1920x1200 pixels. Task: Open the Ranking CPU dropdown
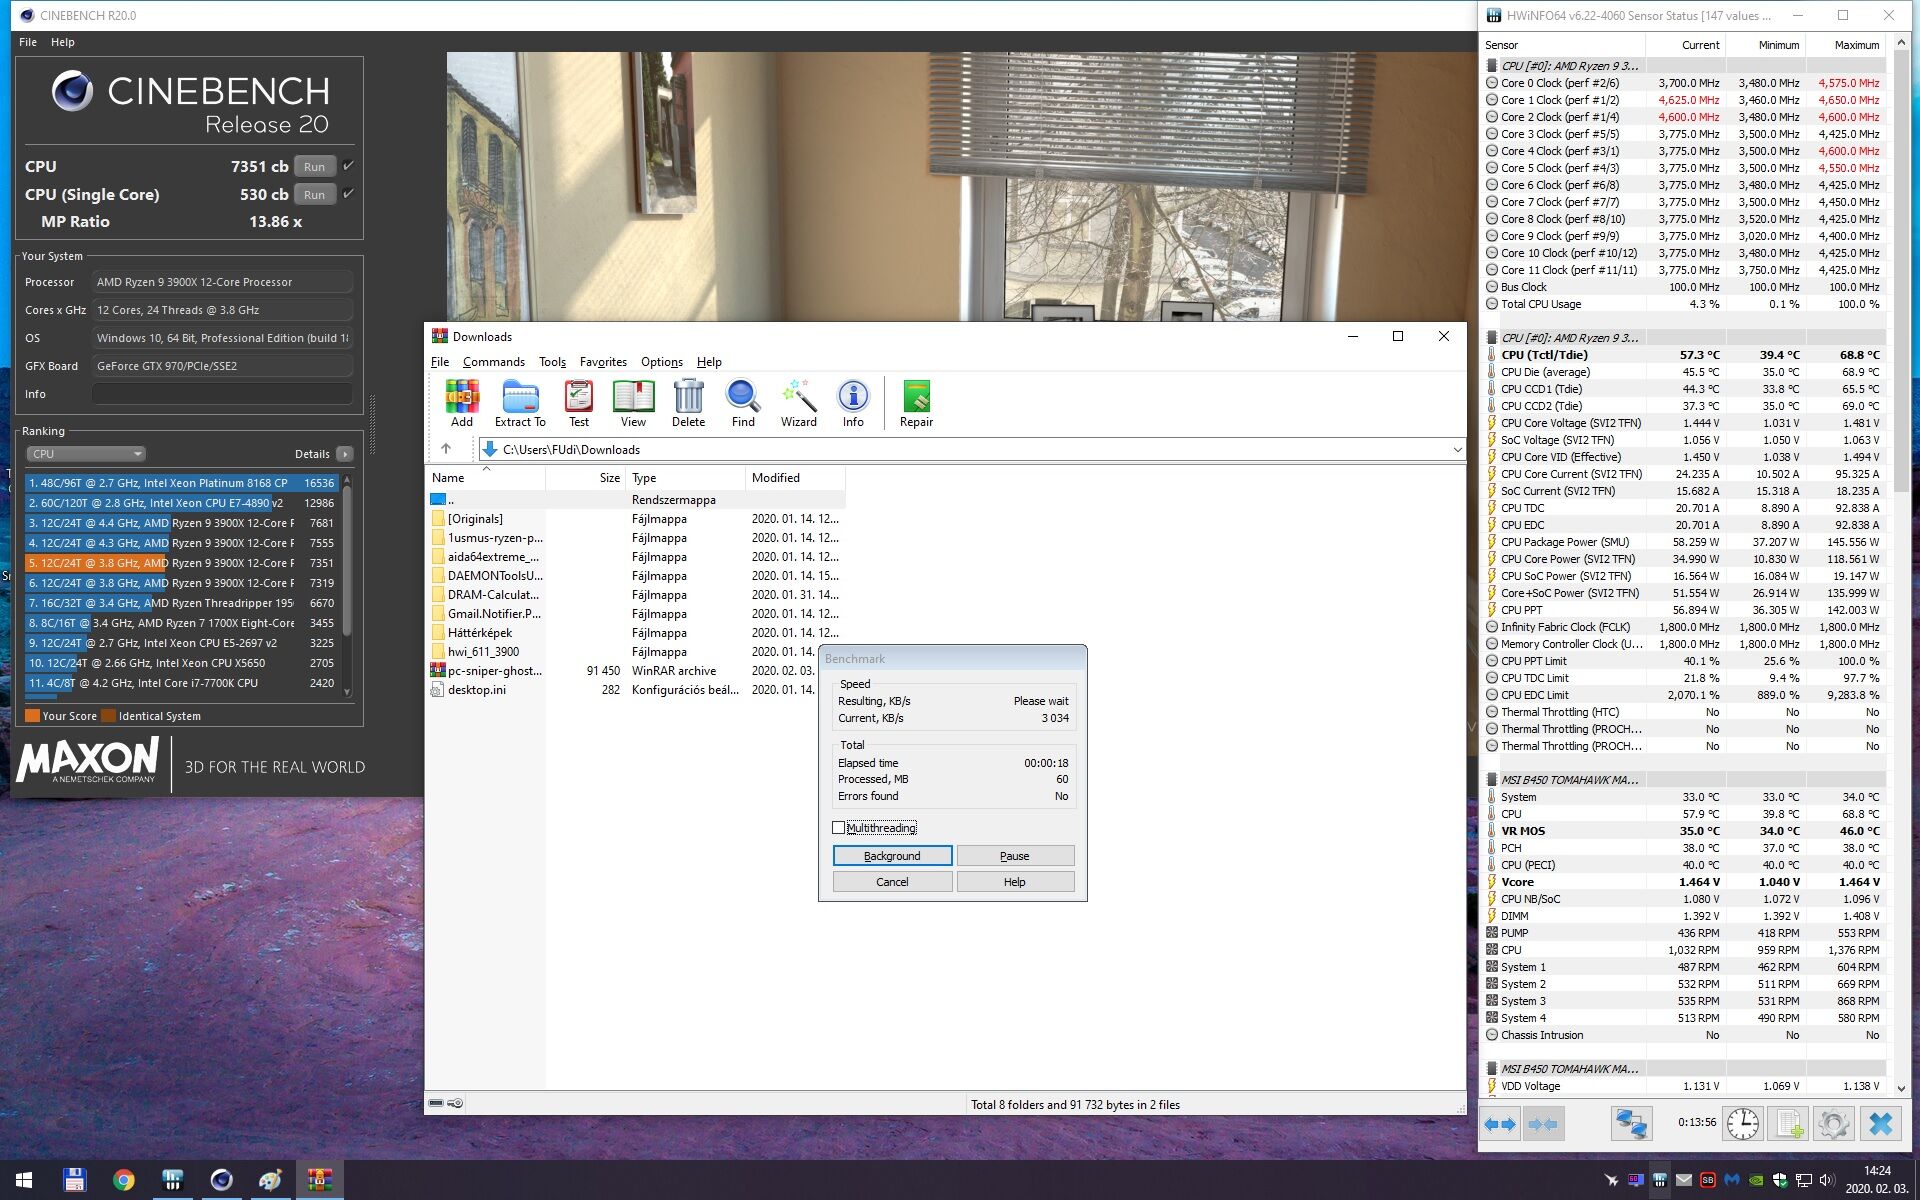click(86, 453)
